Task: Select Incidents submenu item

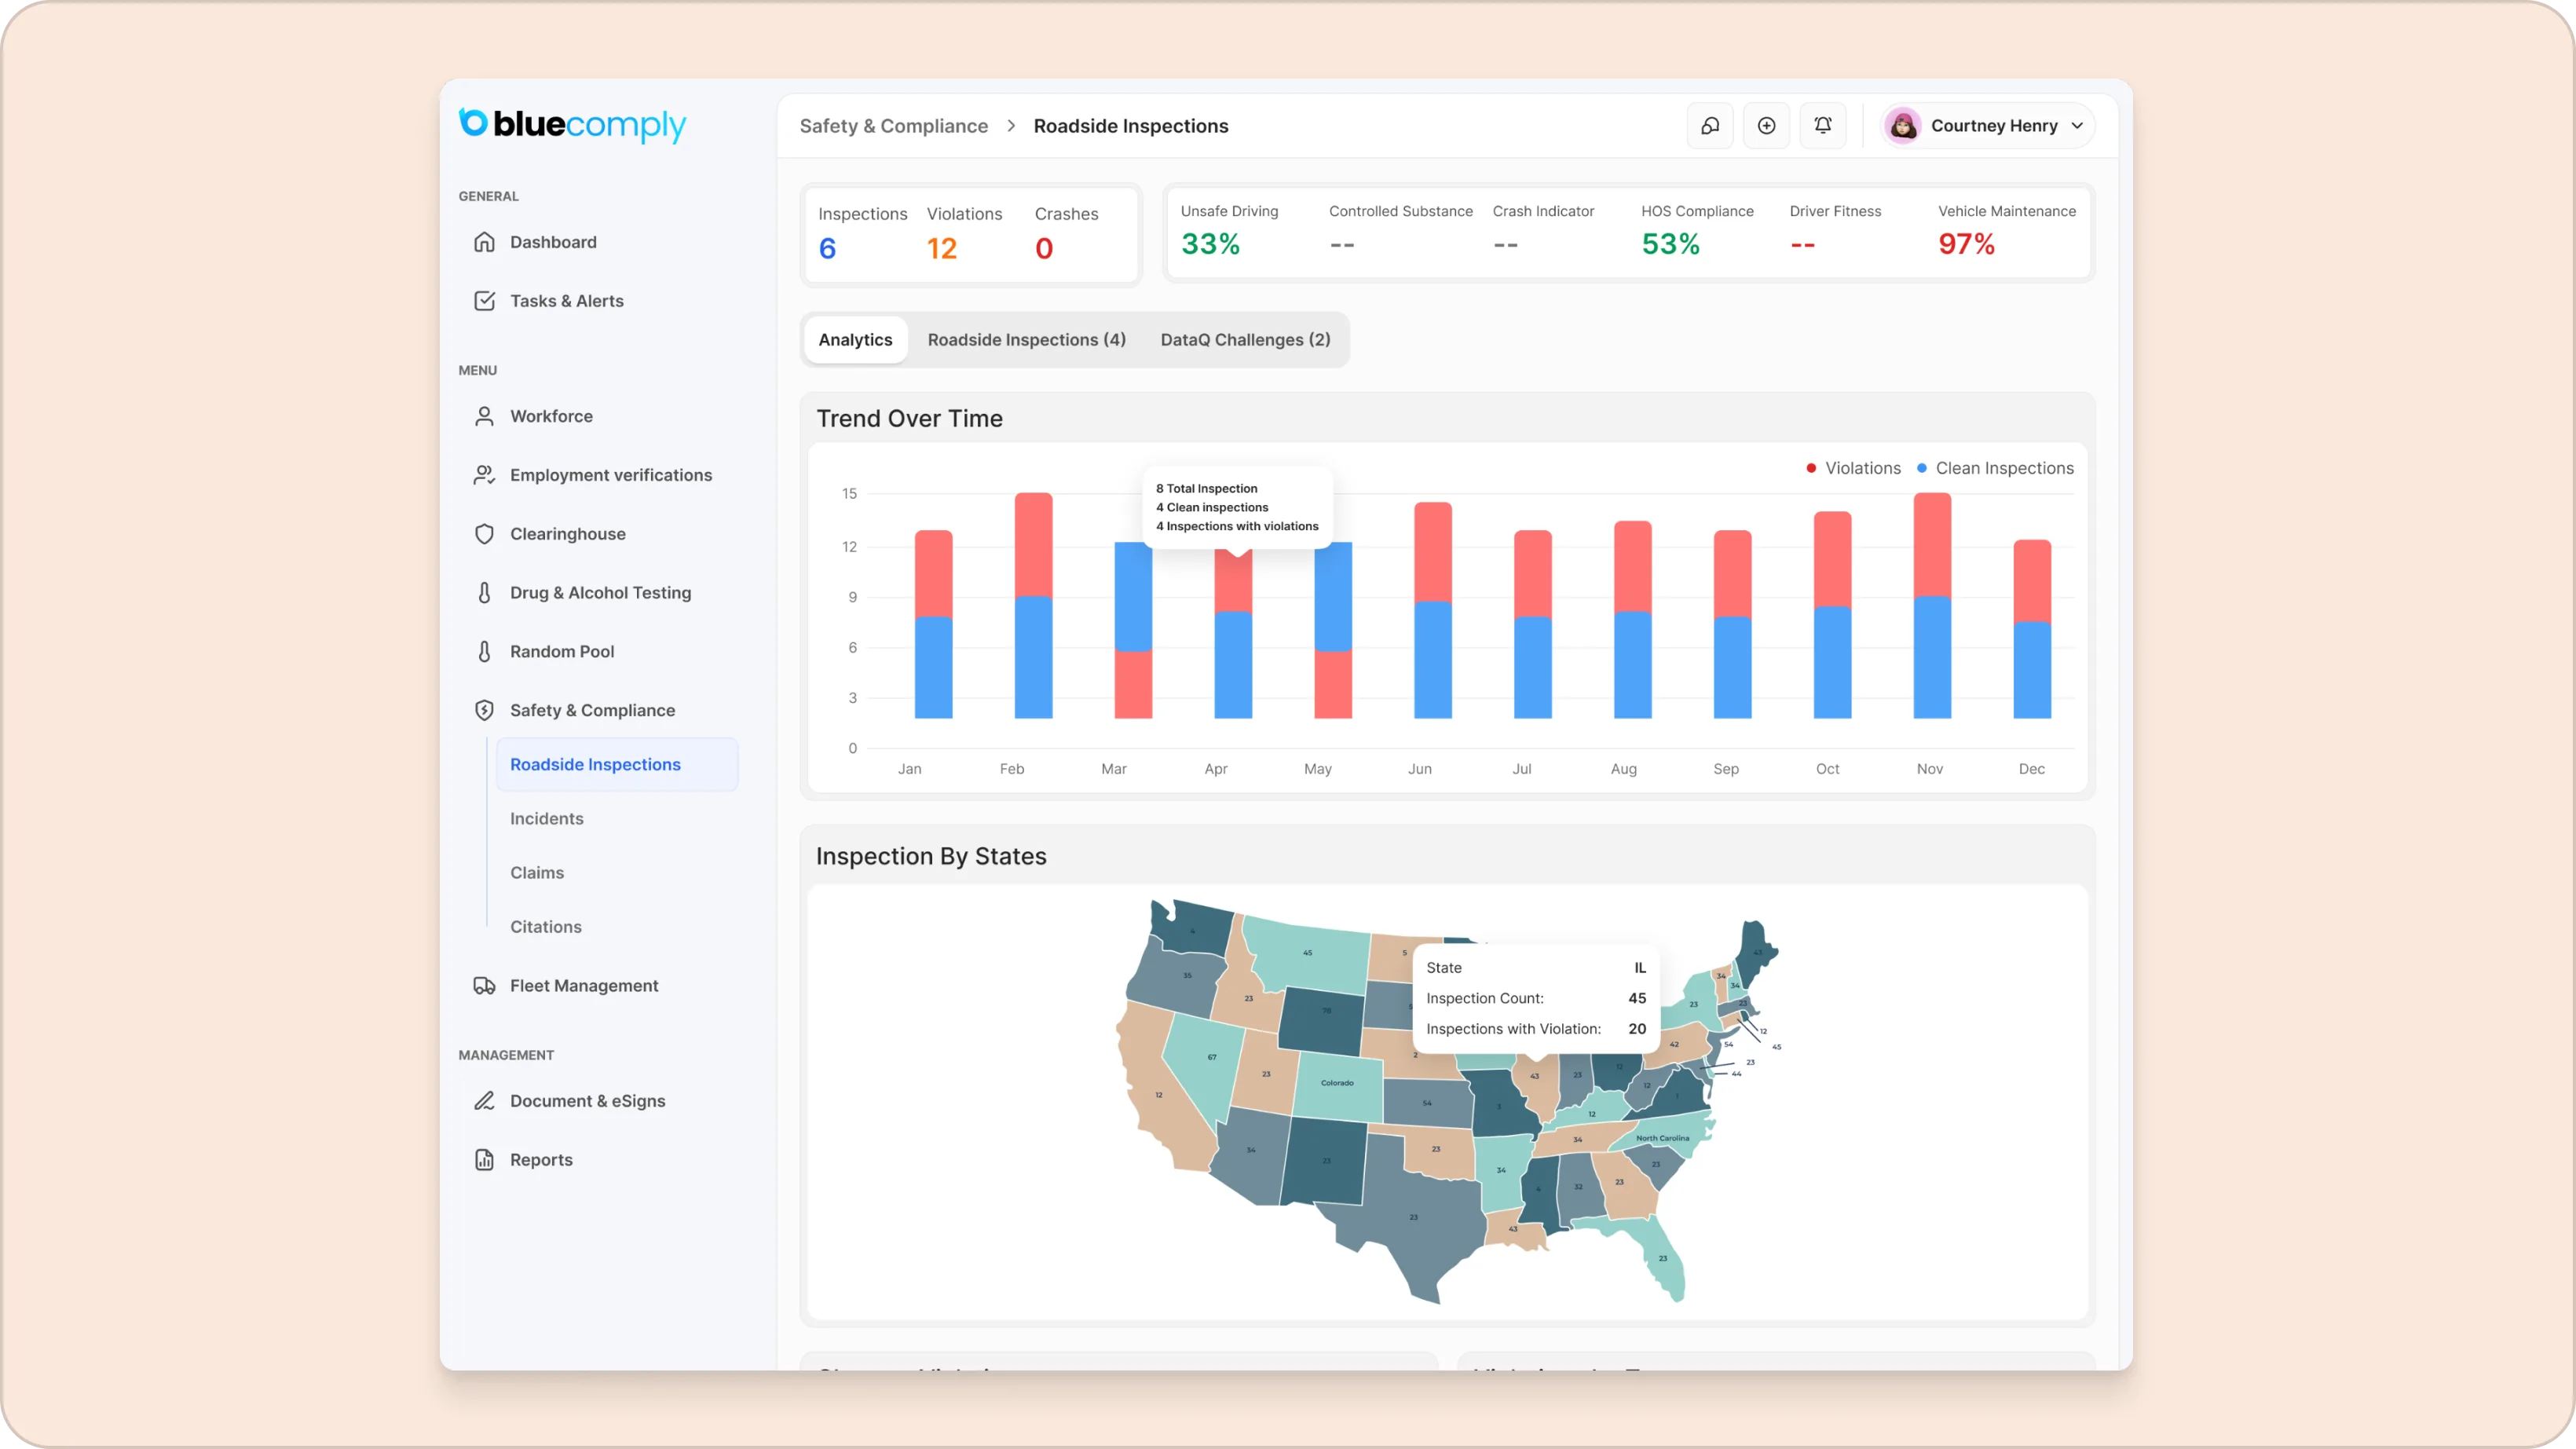Action: pos(547,819)
